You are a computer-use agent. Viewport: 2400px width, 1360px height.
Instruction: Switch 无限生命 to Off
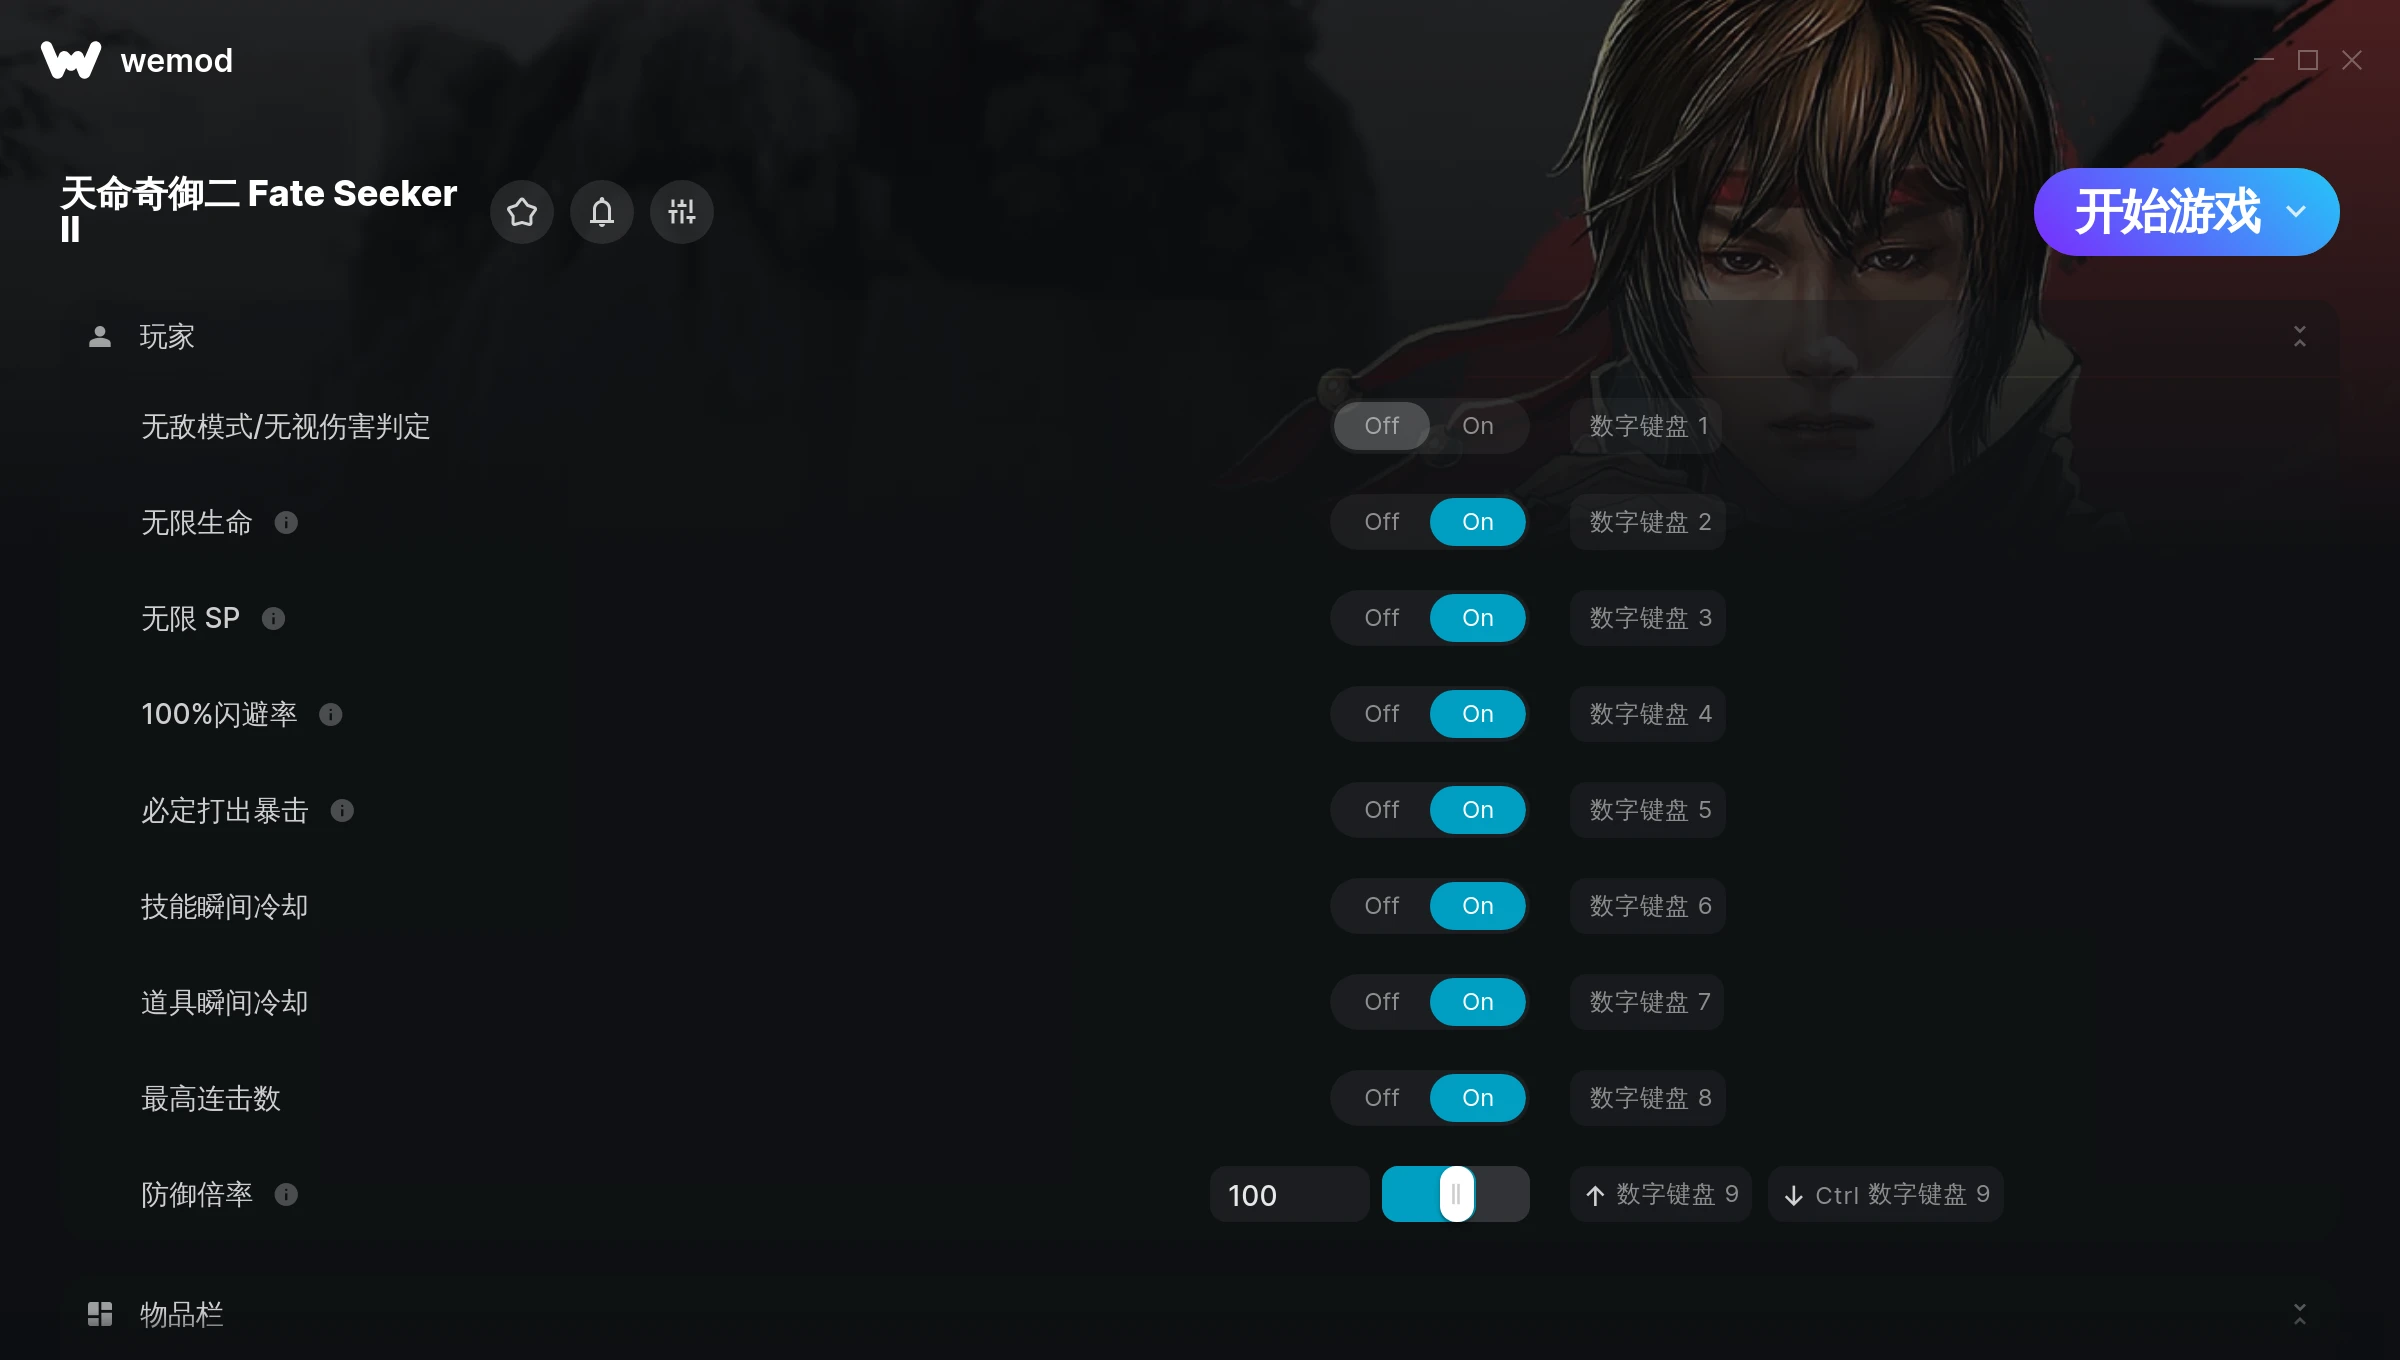tap(1382, 522)
